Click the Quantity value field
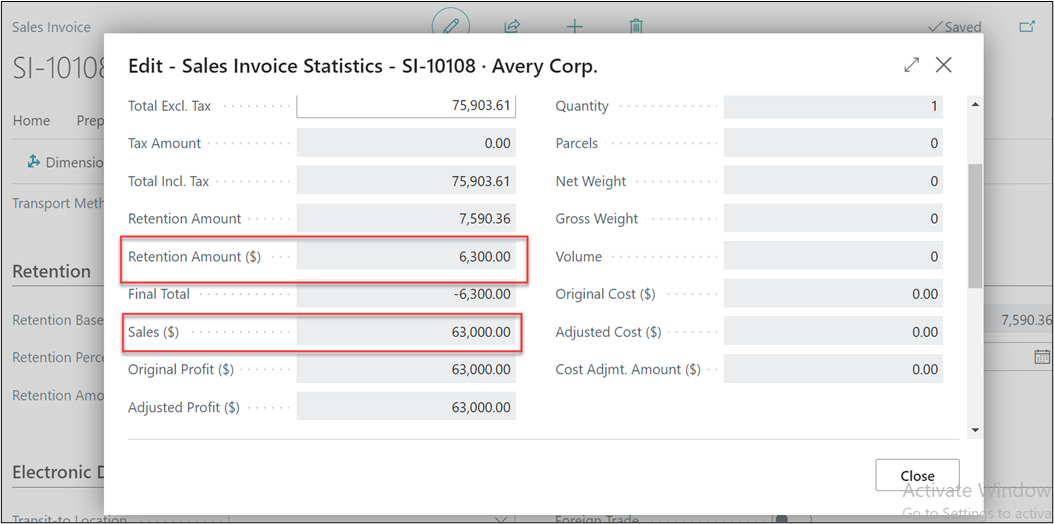 point(833,106)
